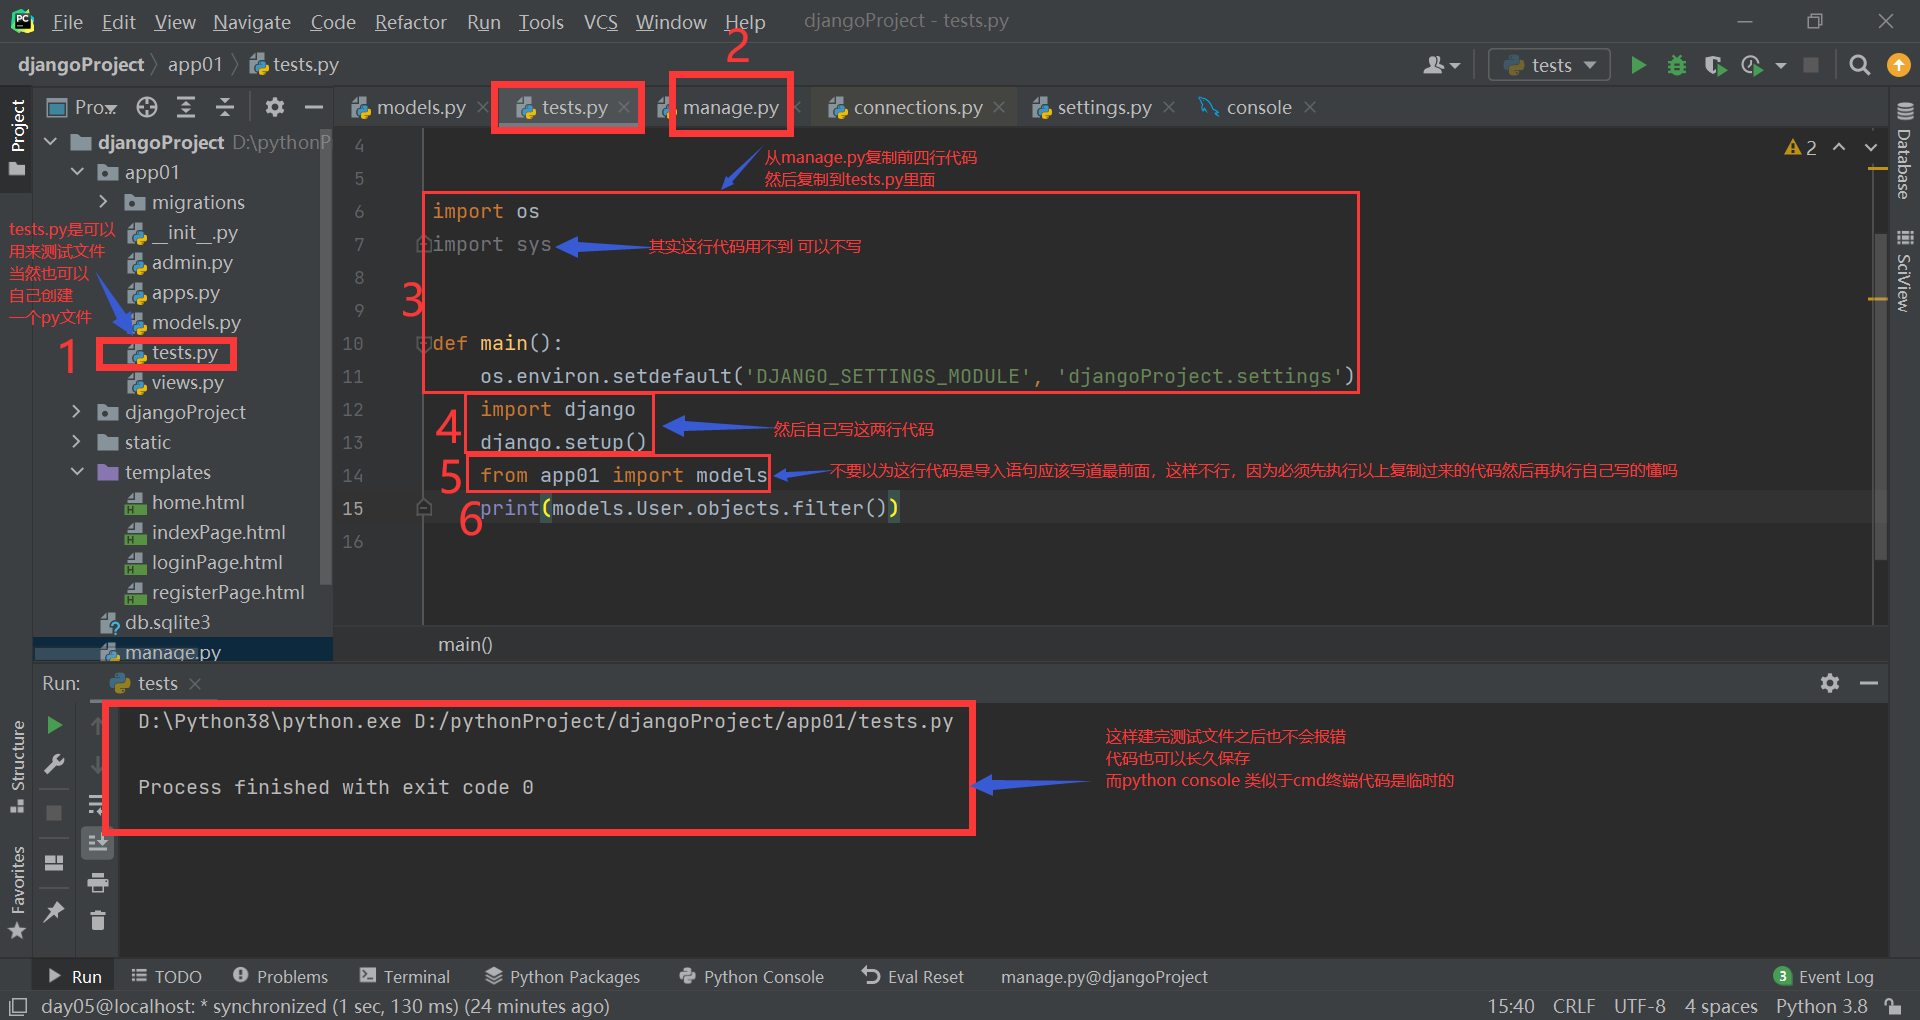
Task: Open Project panel settings gear
Action: point(275,107)
